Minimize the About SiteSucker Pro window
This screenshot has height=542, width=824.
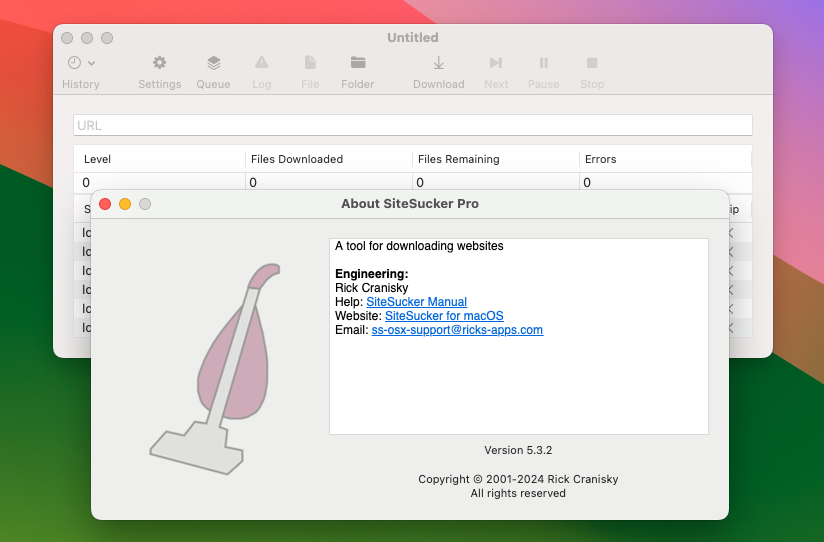point(125,204)
